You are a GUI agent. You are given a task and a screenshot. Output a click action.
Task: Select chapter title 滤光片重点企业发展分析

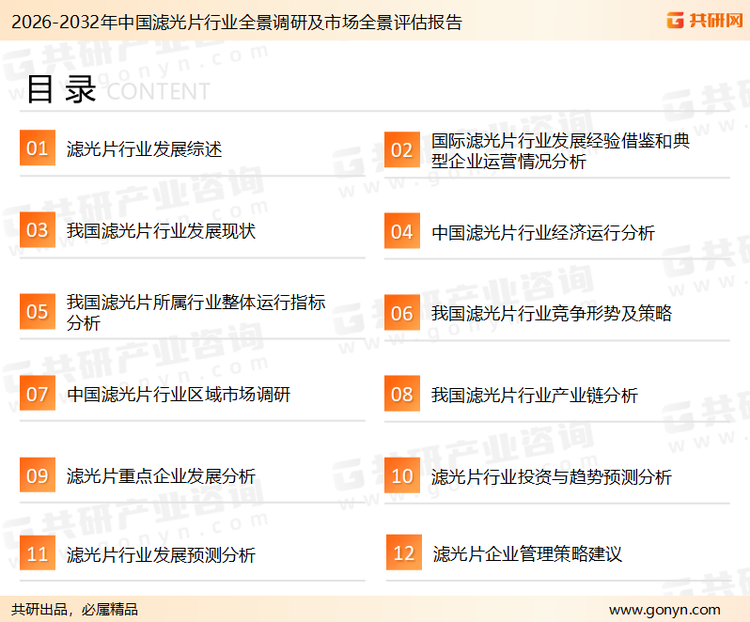coord(161,476)
